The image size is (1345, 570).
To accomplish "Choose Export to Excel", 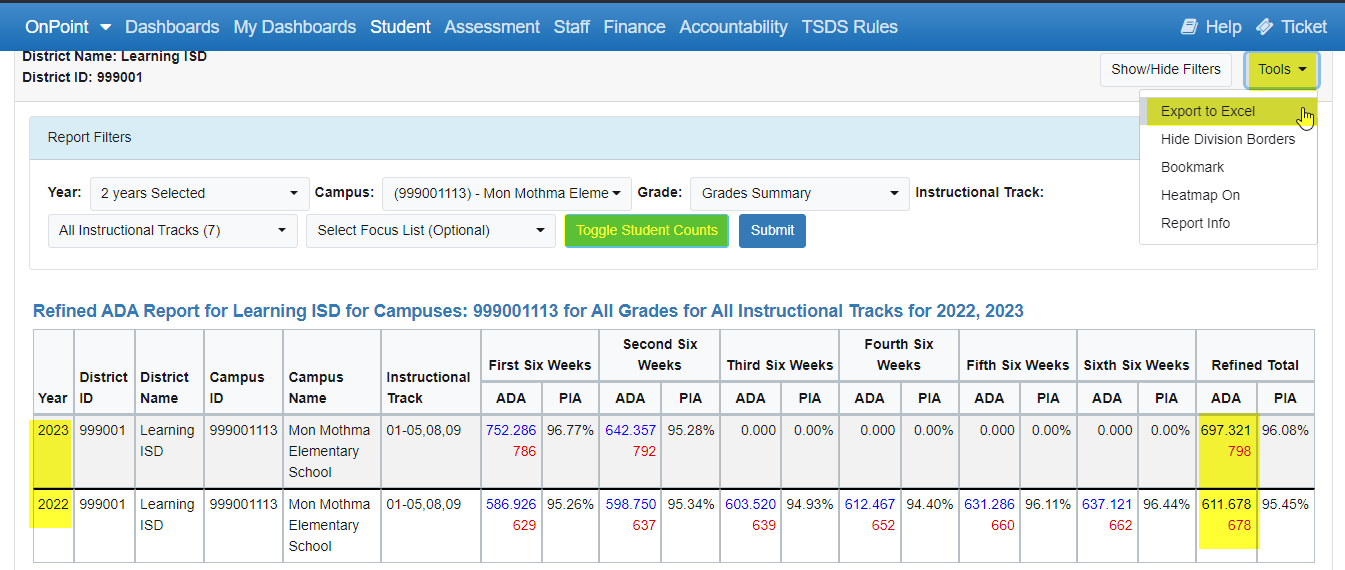I will [x=1207, y=111].
